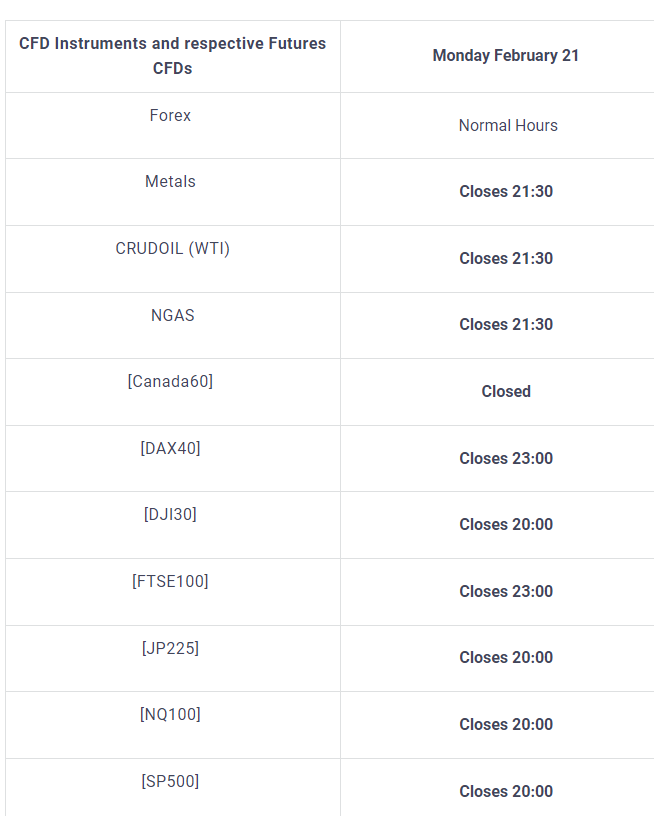Select the DAX40 "Closes 23:00" cell

tap(505, 459)
